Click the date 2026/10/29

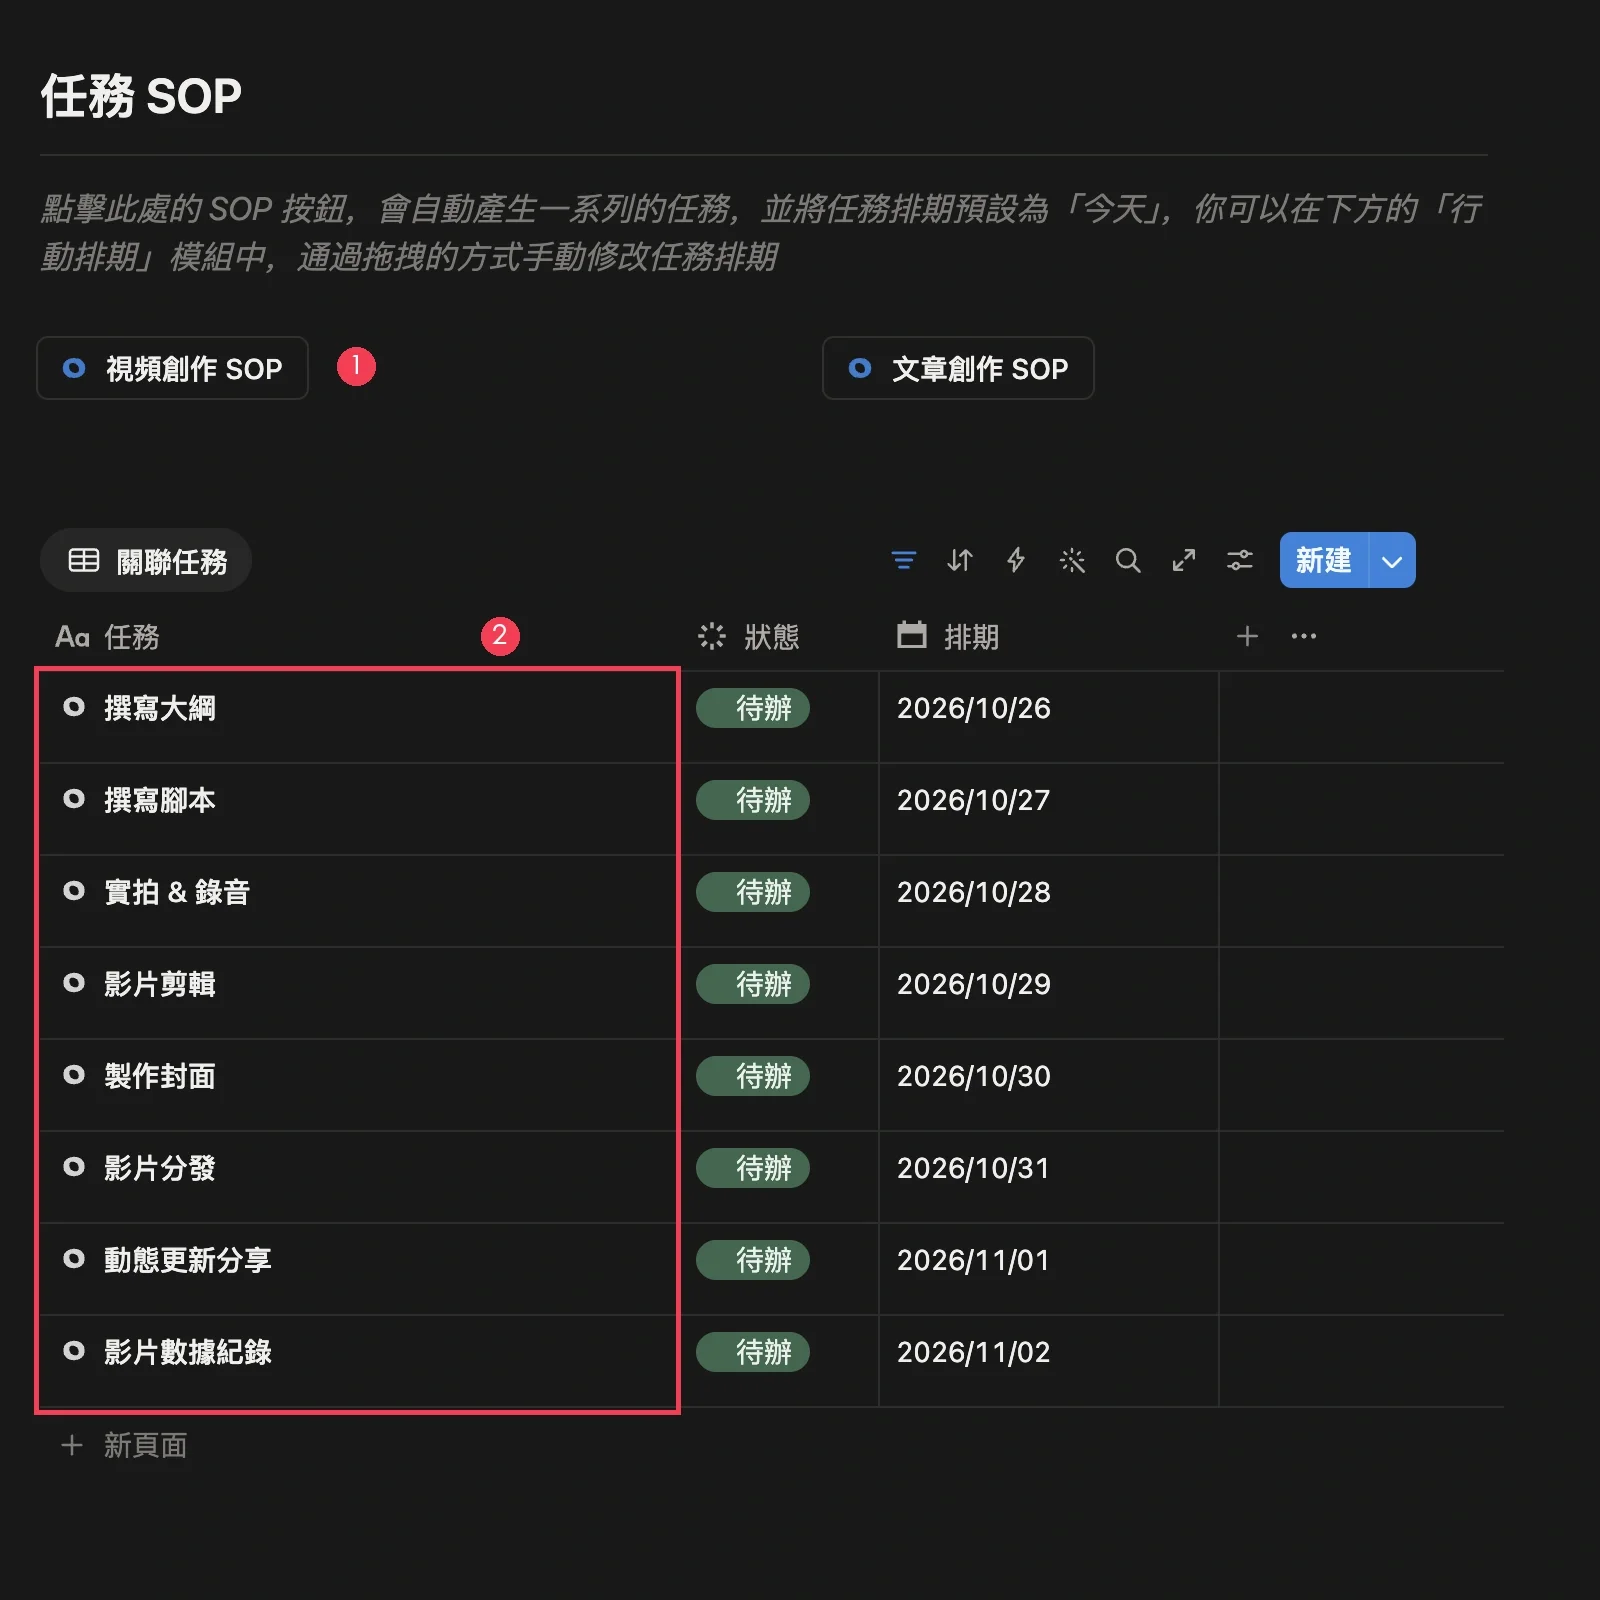click(x=974, y=984)
